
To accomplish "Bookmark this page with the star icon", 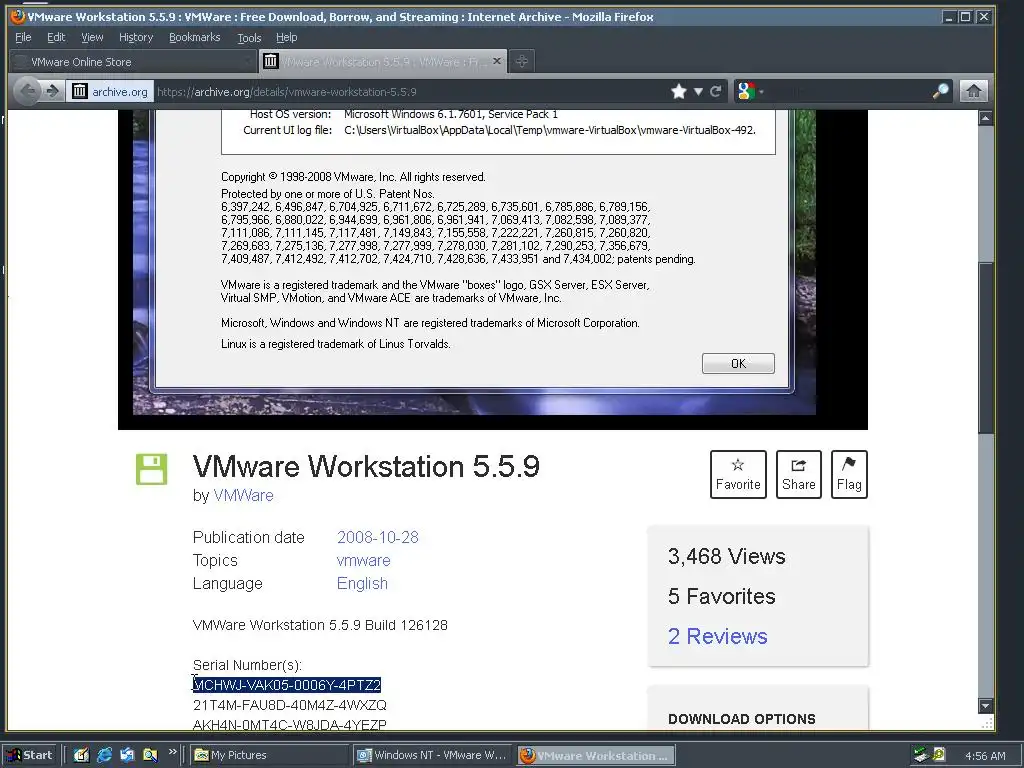I will tap(679, 91).
